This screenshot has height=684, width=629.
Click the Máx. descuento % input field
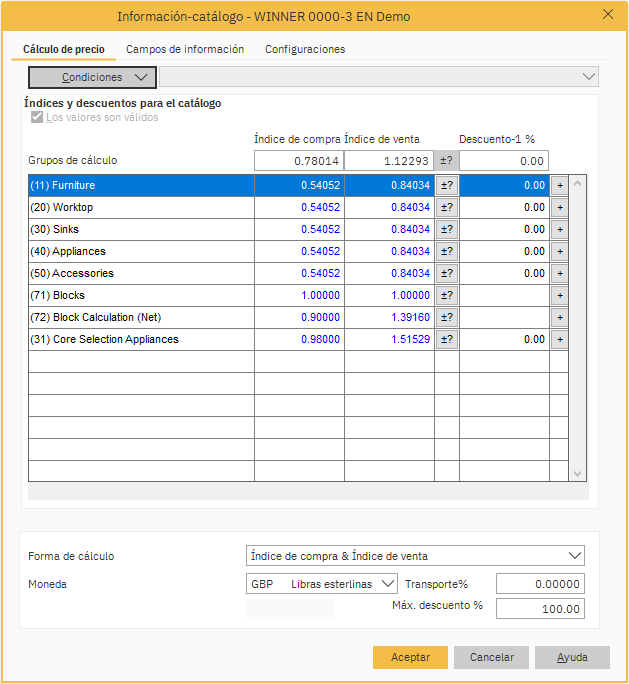pyautogui.click(x=540, y=609)
